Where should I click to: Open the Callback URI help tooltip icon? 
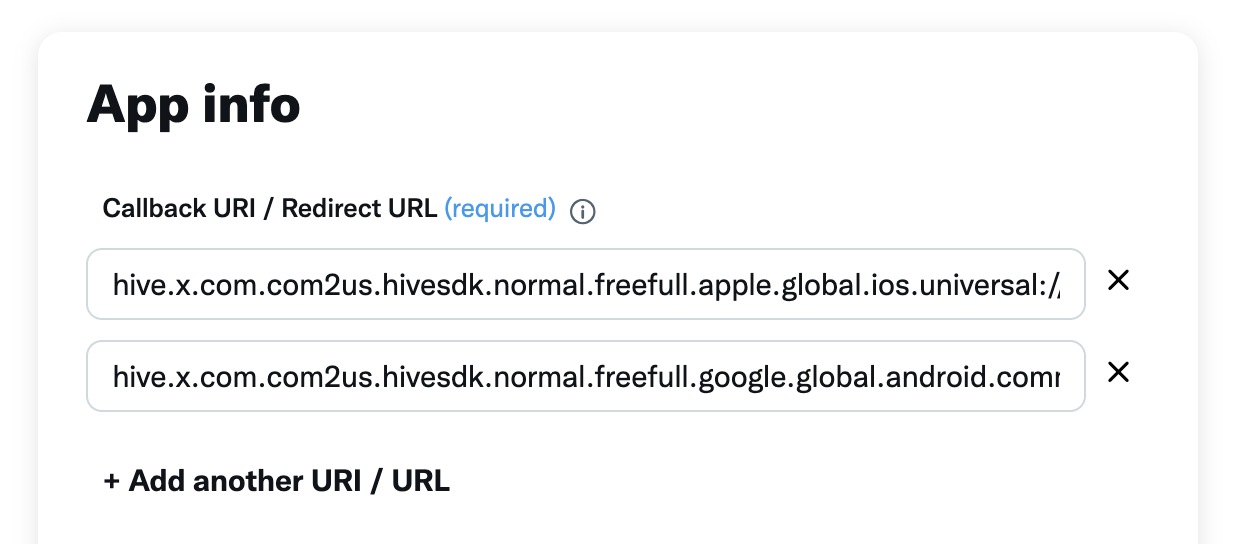pyautogui.click(x=582, y=211)
